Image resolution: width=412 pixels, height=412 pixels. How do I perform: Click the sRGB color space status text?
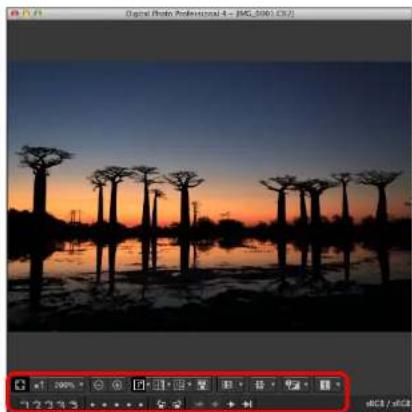pos(388,404)
